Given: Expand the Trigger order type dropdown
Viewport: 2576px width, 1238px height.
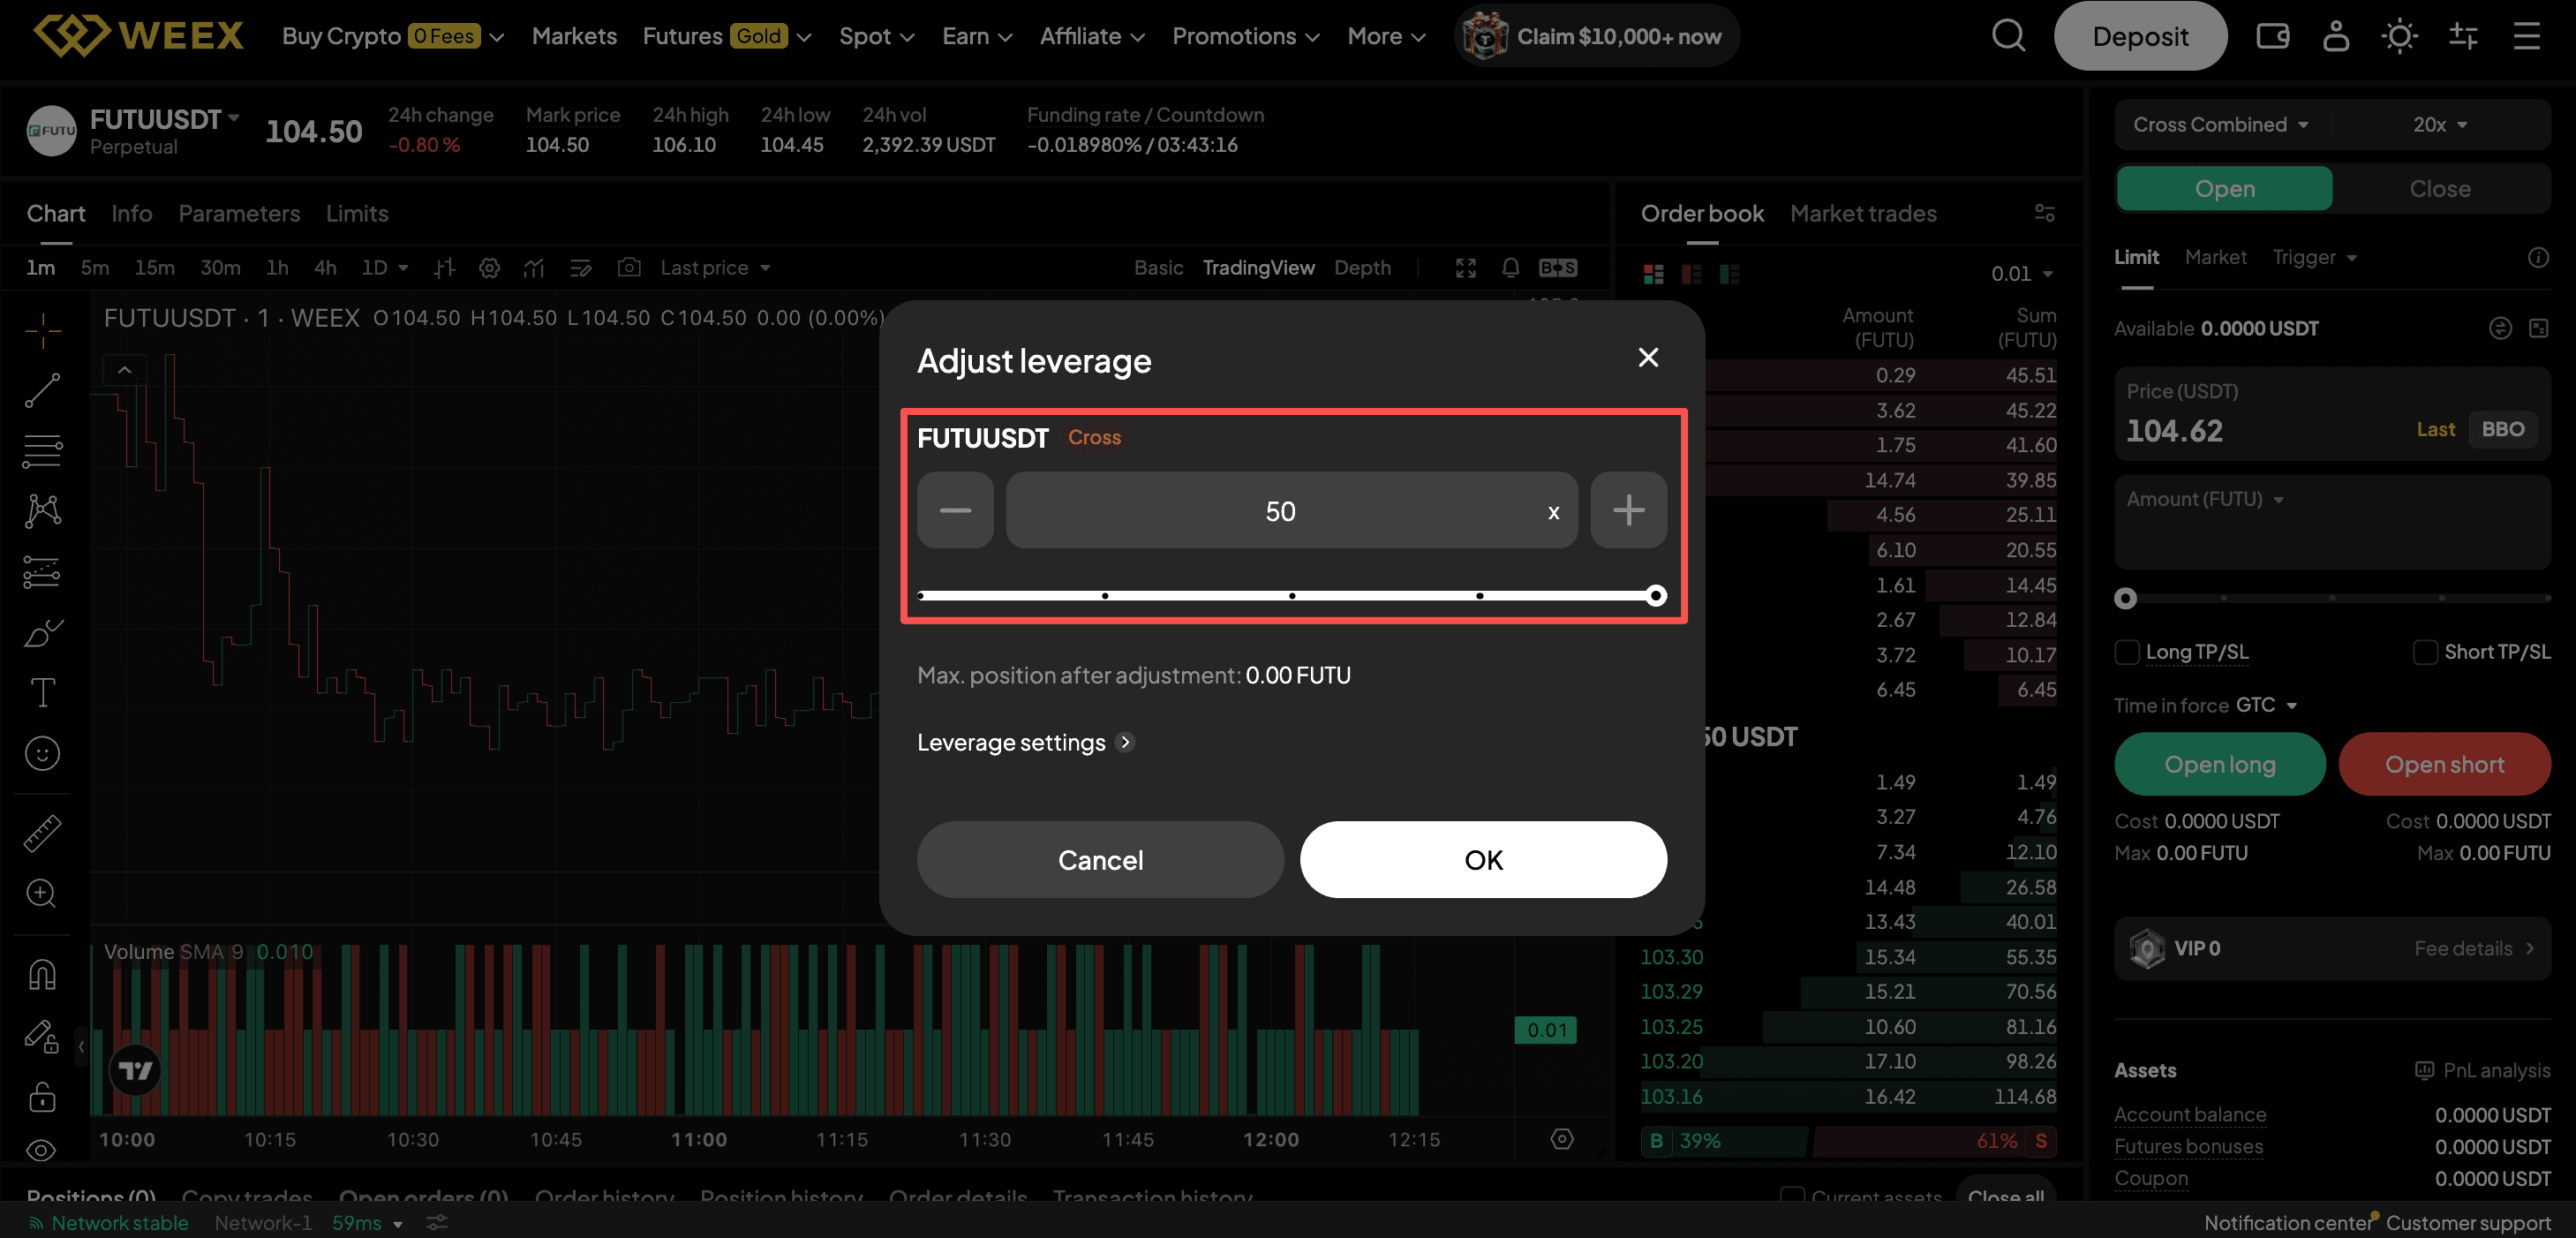Looking at the screenshot, I should click(x=2314, y=258).
